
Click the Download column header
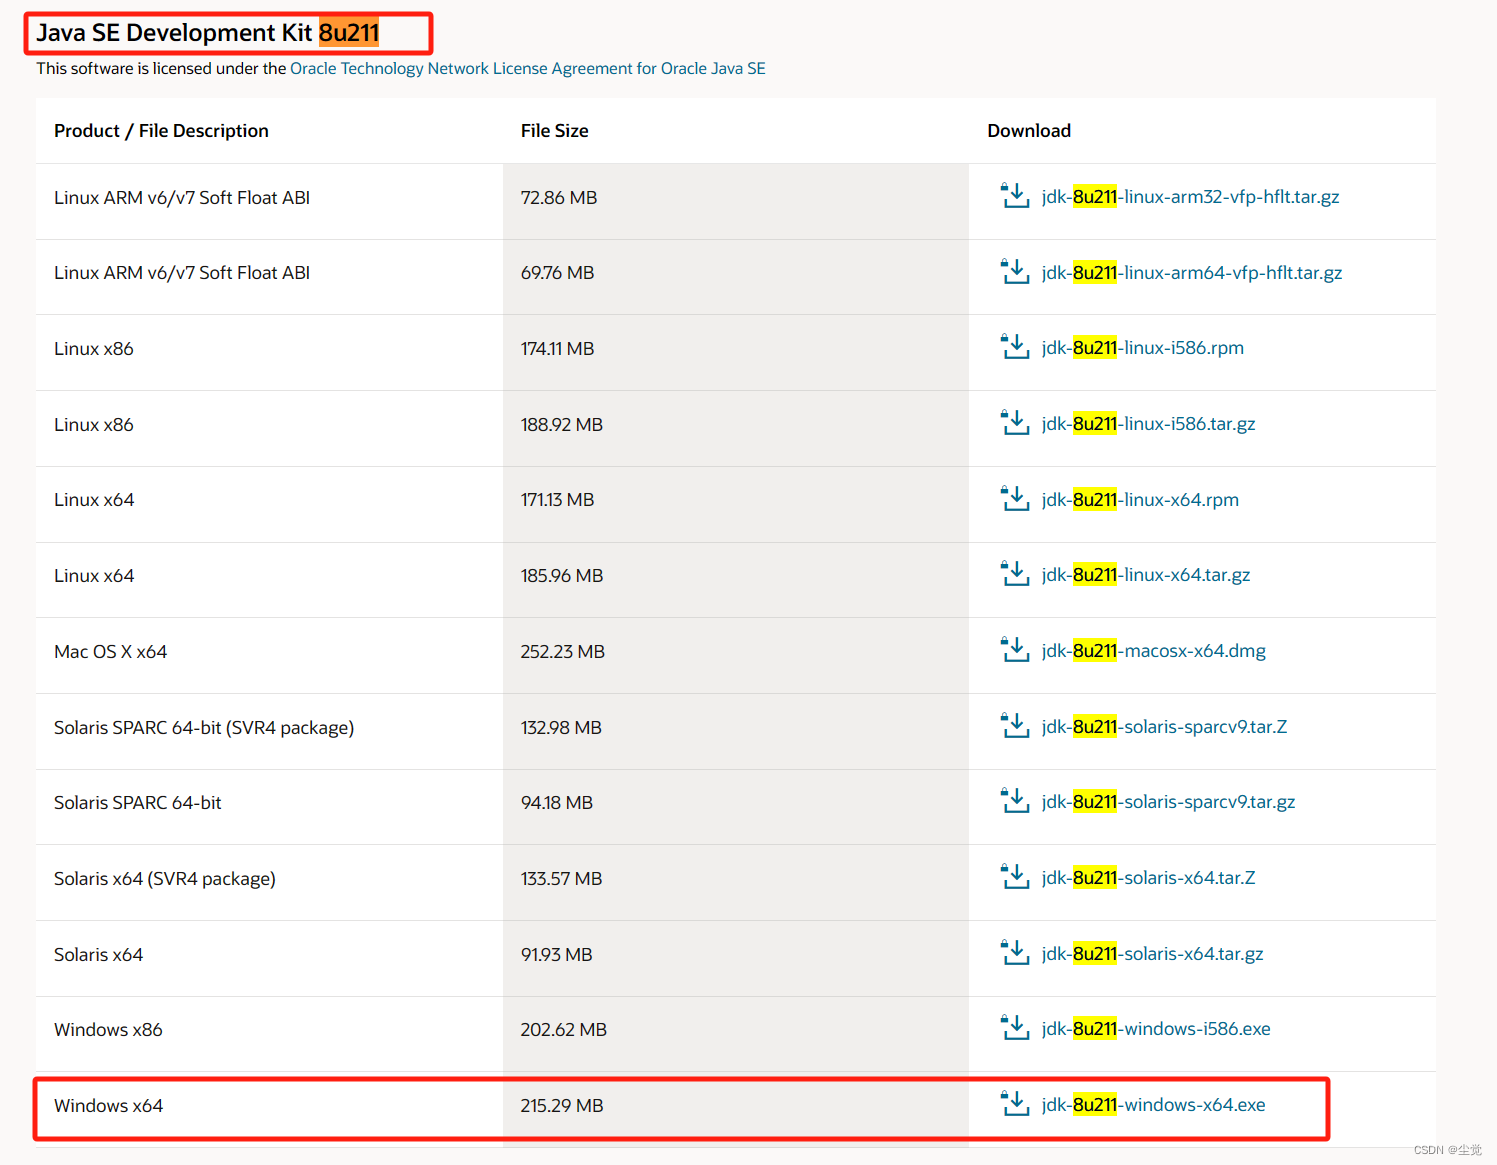[1029, 131]
